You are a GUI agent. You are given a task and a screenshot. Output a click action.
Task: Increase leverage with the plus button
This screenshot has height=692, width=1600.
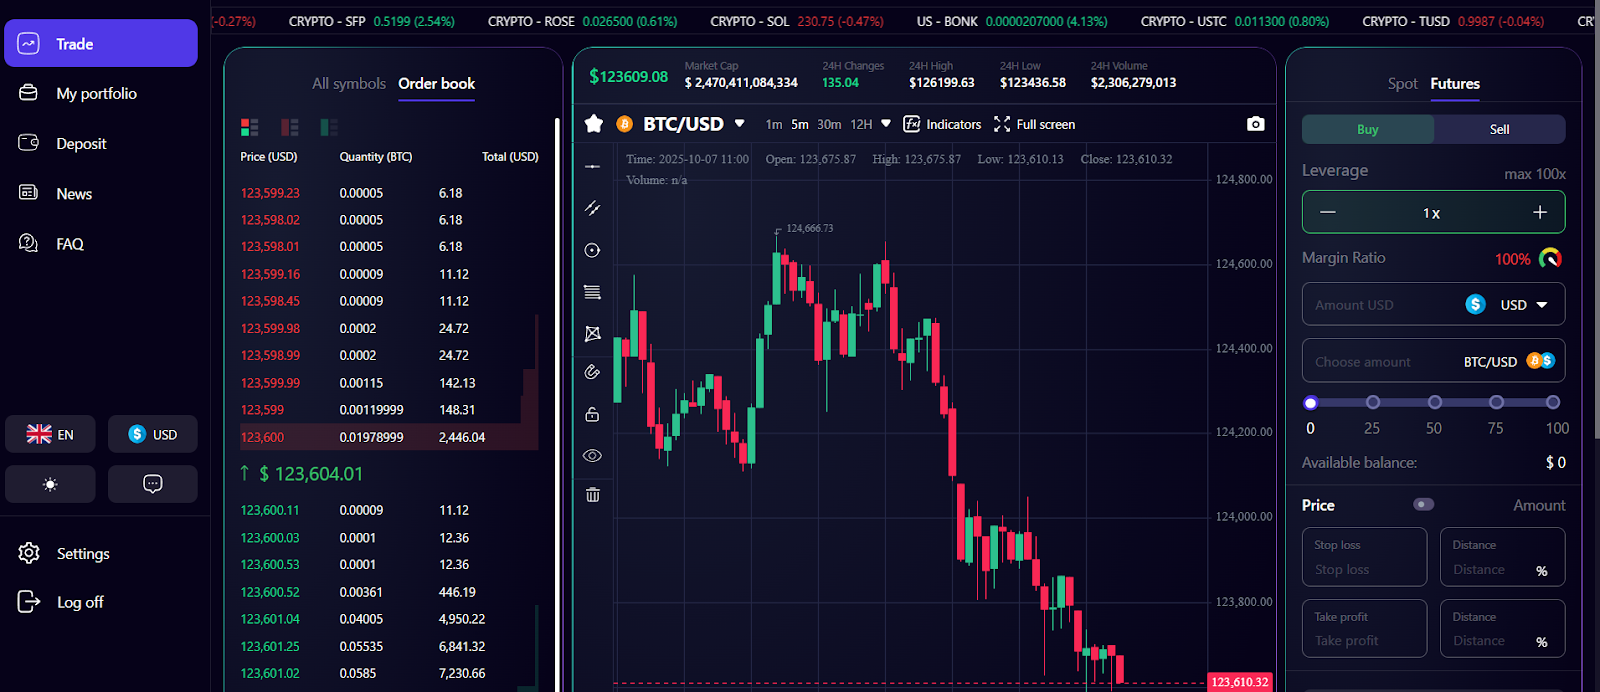pyautogui.click(x=1539, y=212)
